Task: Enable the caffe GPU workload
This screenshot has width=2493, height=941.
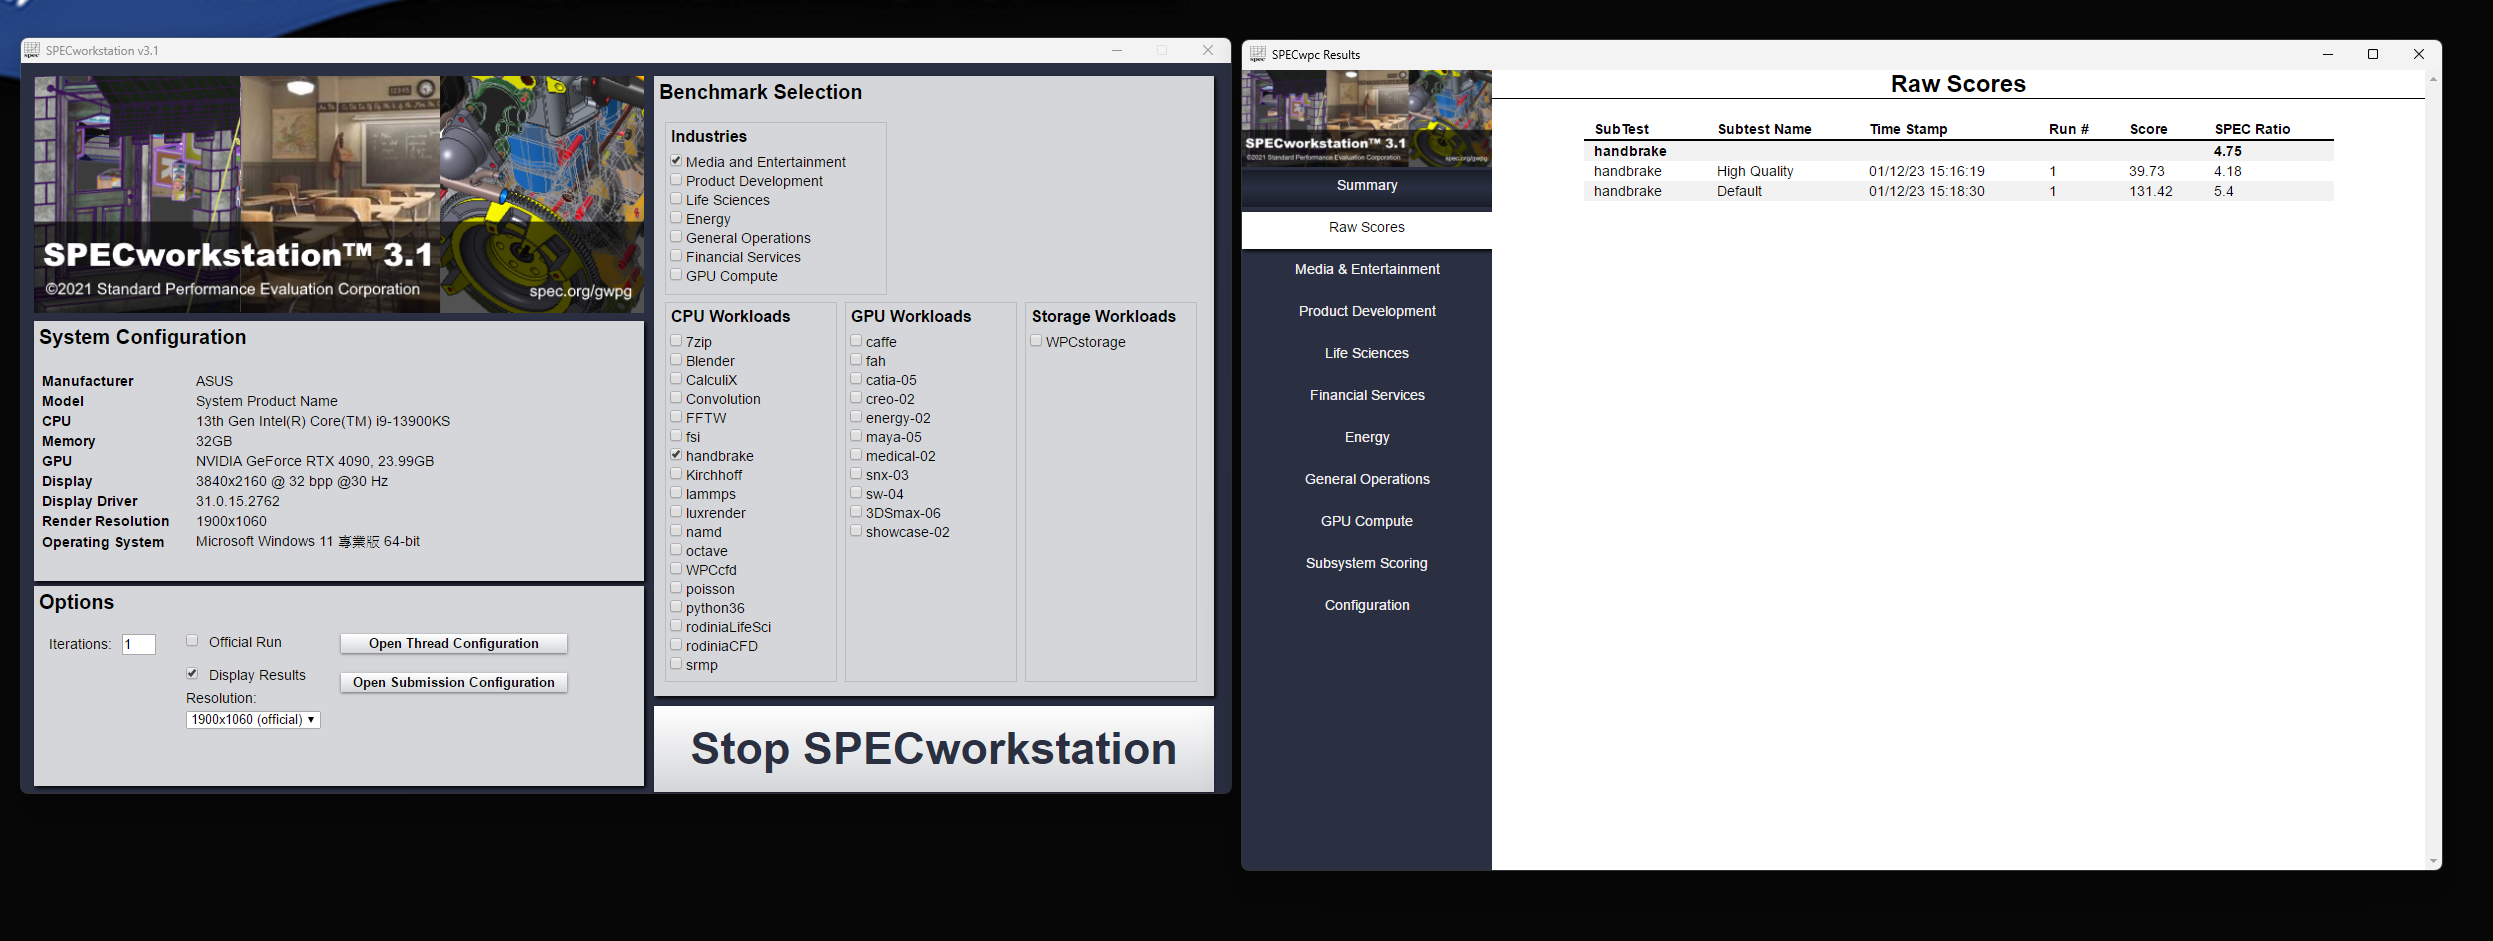Action: pyautogui.click(x=856, y=341)
